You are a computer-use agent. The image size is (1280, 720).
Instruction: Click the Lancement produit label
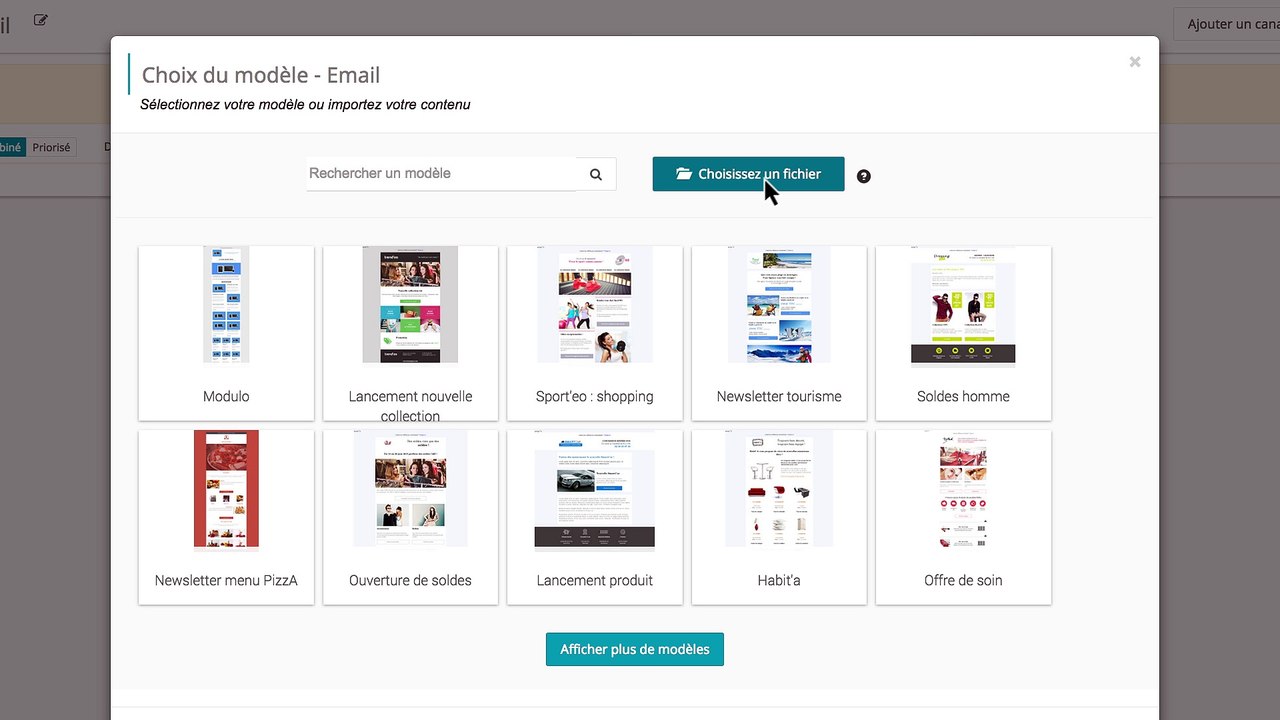point(595,581)
